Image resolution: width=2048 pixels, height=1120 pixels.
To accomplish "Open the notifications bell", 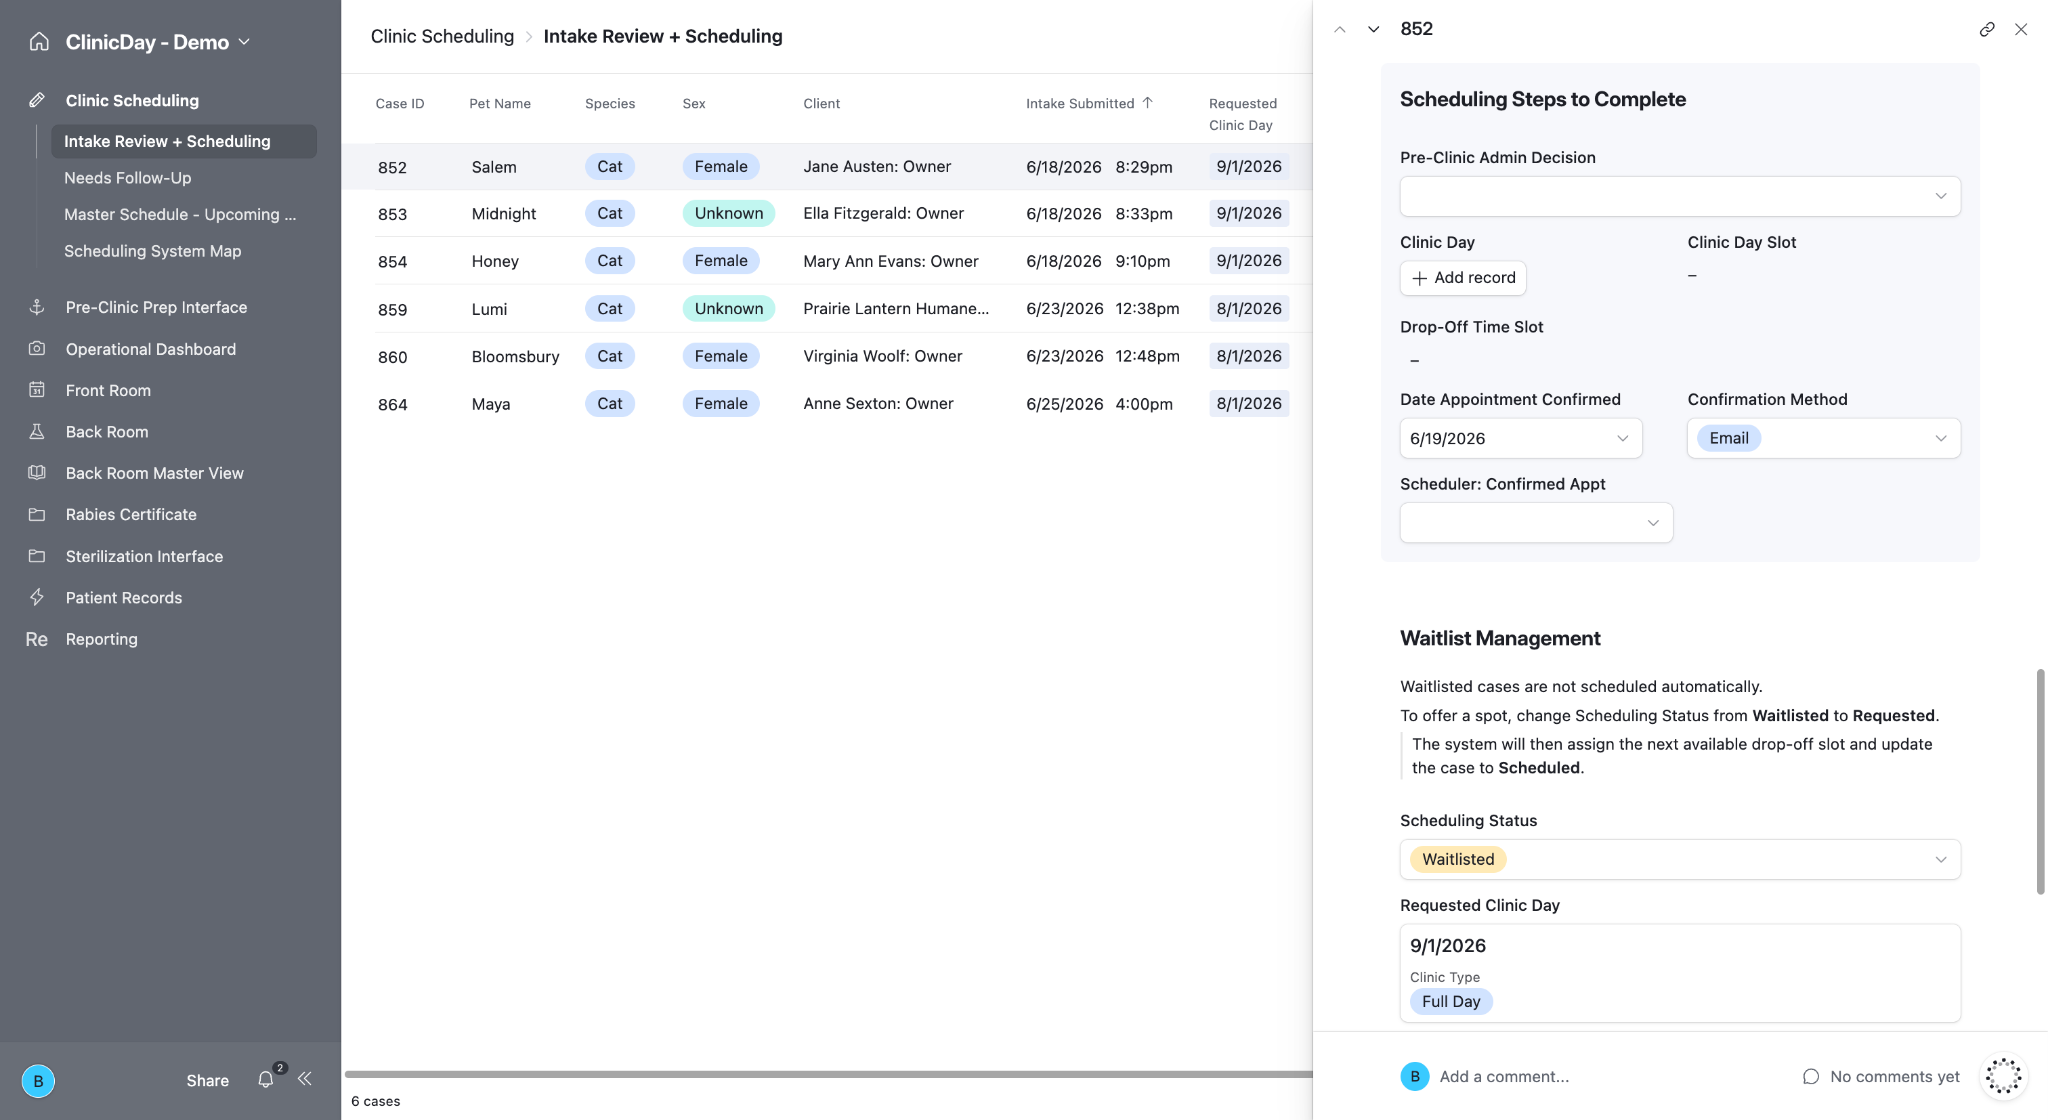I will pyautogui.click(x=265, y=1080).
